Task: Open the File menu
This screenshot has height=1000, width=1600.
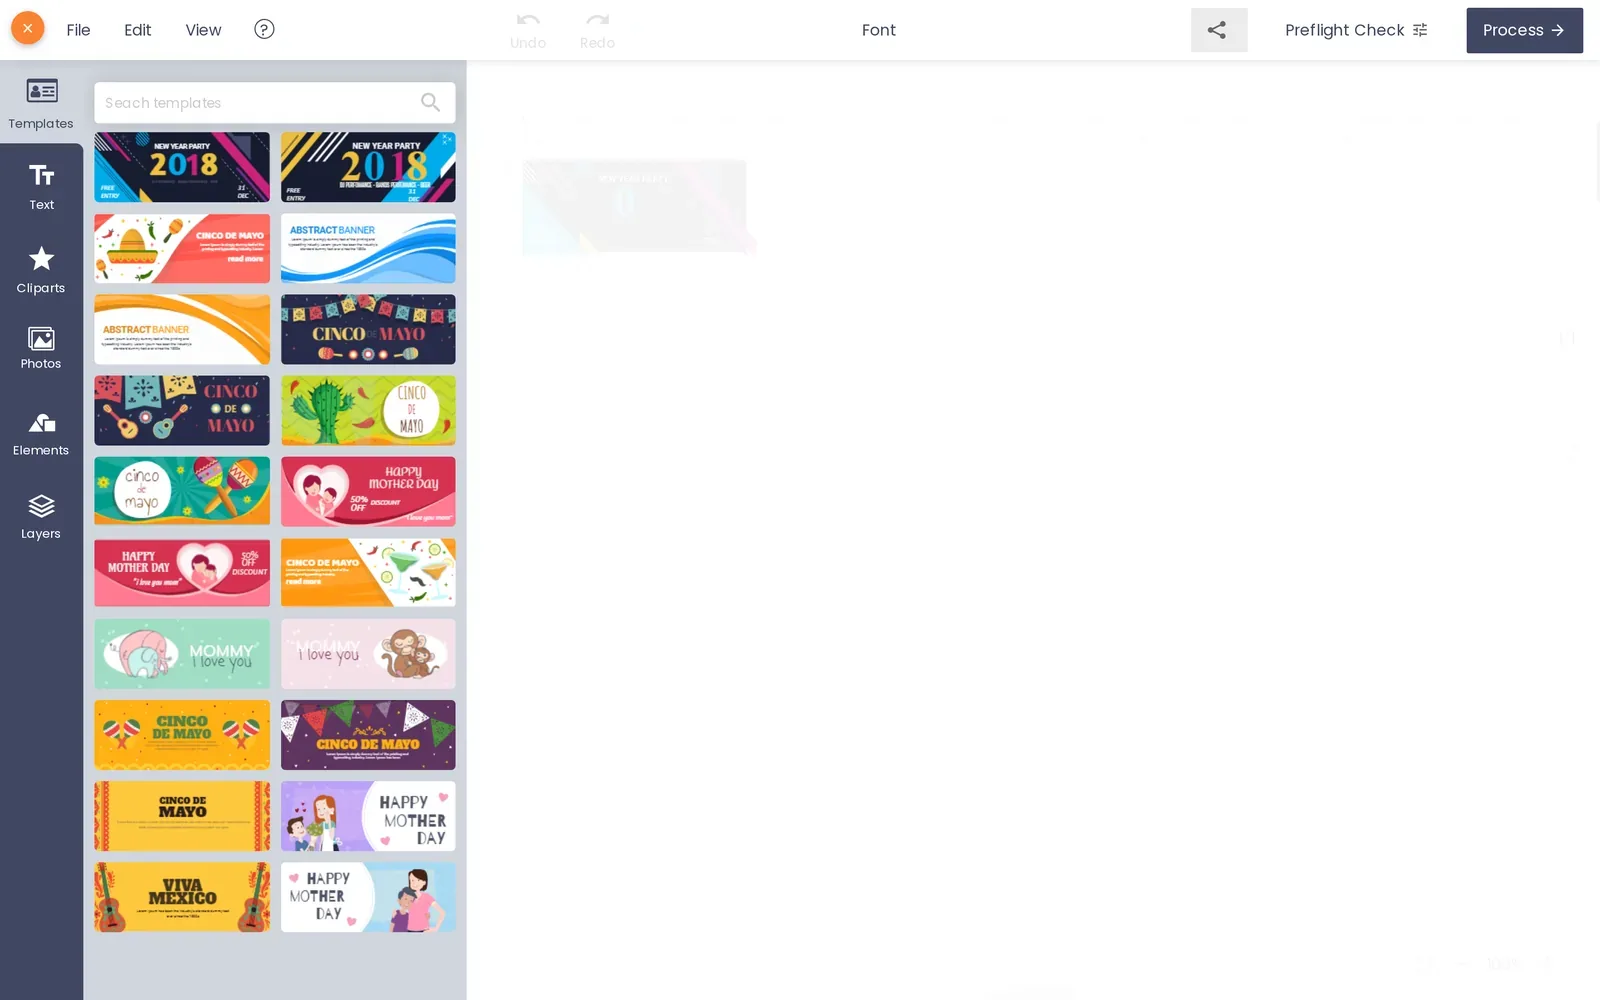Action: coord(78,30)
